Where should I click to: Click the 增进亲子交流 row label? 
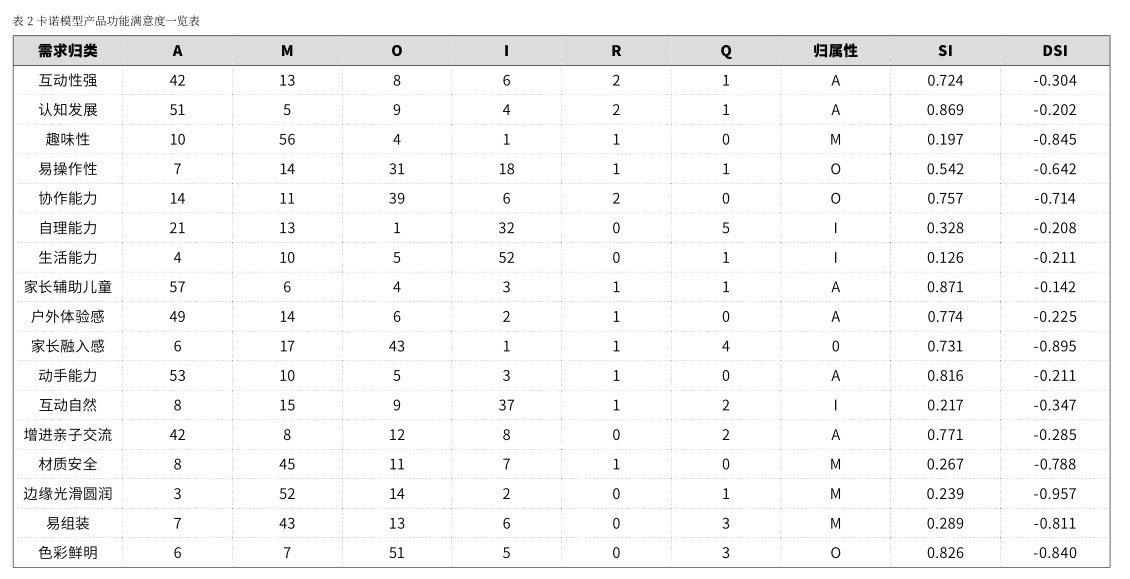pyautogui.click(x=68, y=435)
